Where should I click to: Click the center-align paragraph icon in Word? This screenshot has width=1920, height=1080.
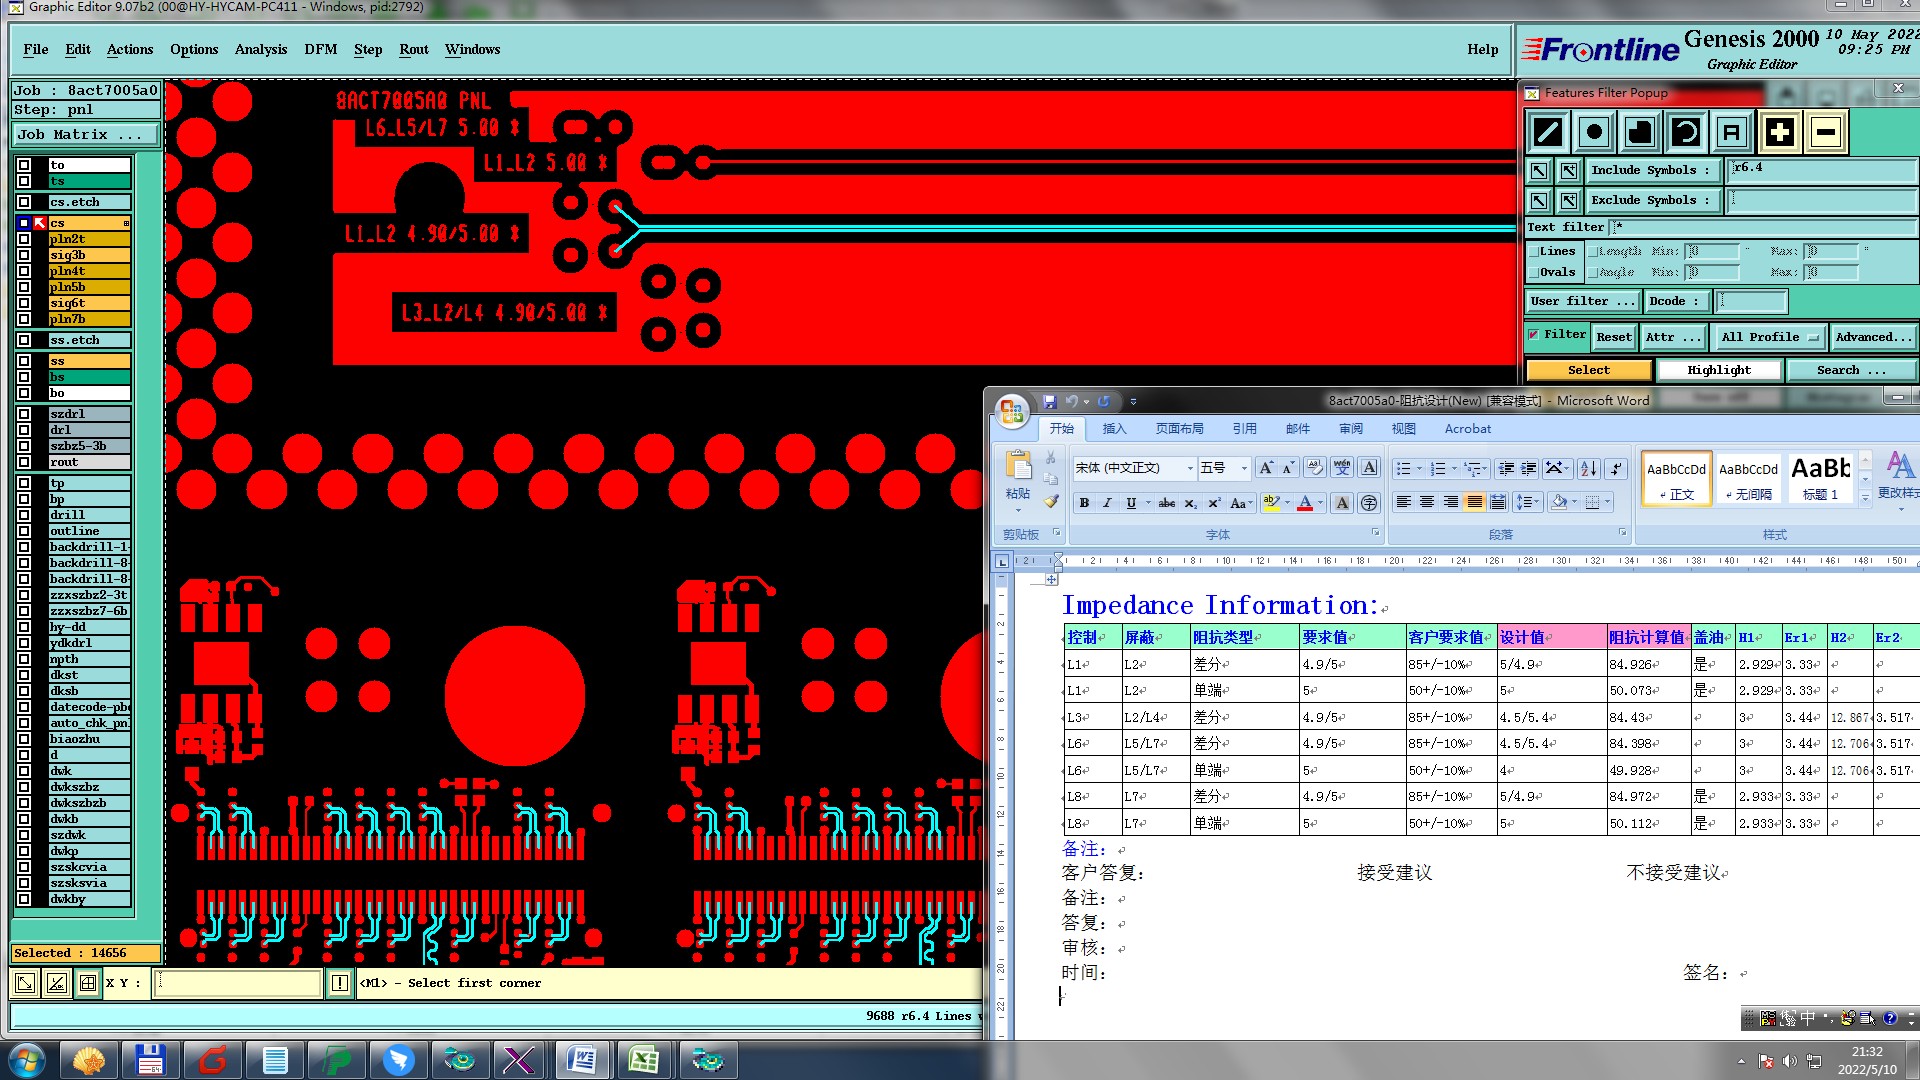click(1427, 502)
